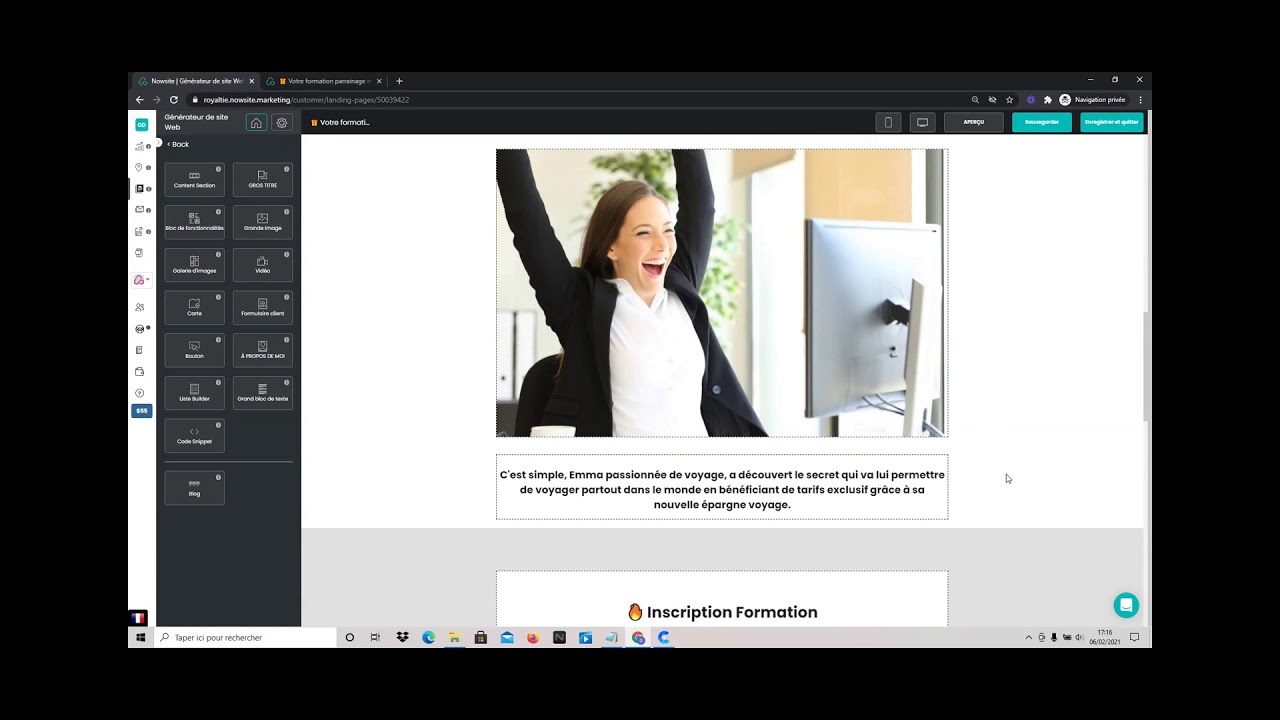Screen dimensions: 1280x720
Task: Insert the Formulaire client block
Action: pos(263,308)
